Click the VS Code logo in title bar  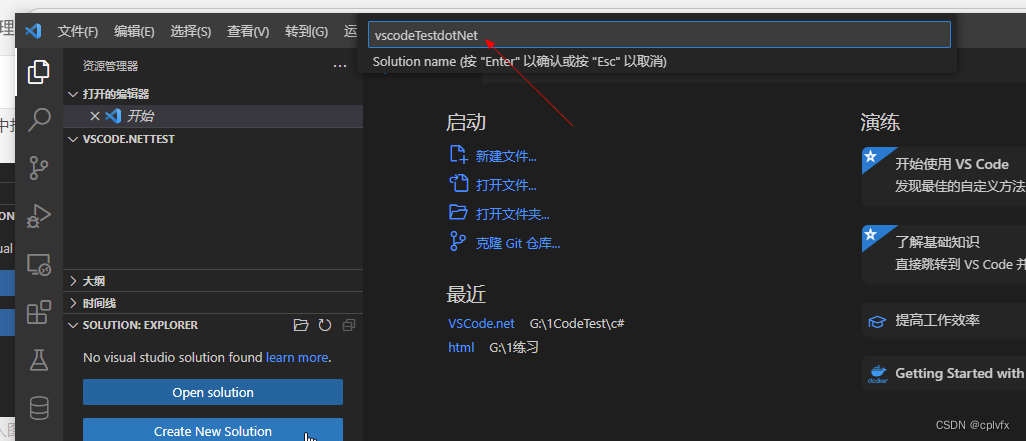pos(33,31)
